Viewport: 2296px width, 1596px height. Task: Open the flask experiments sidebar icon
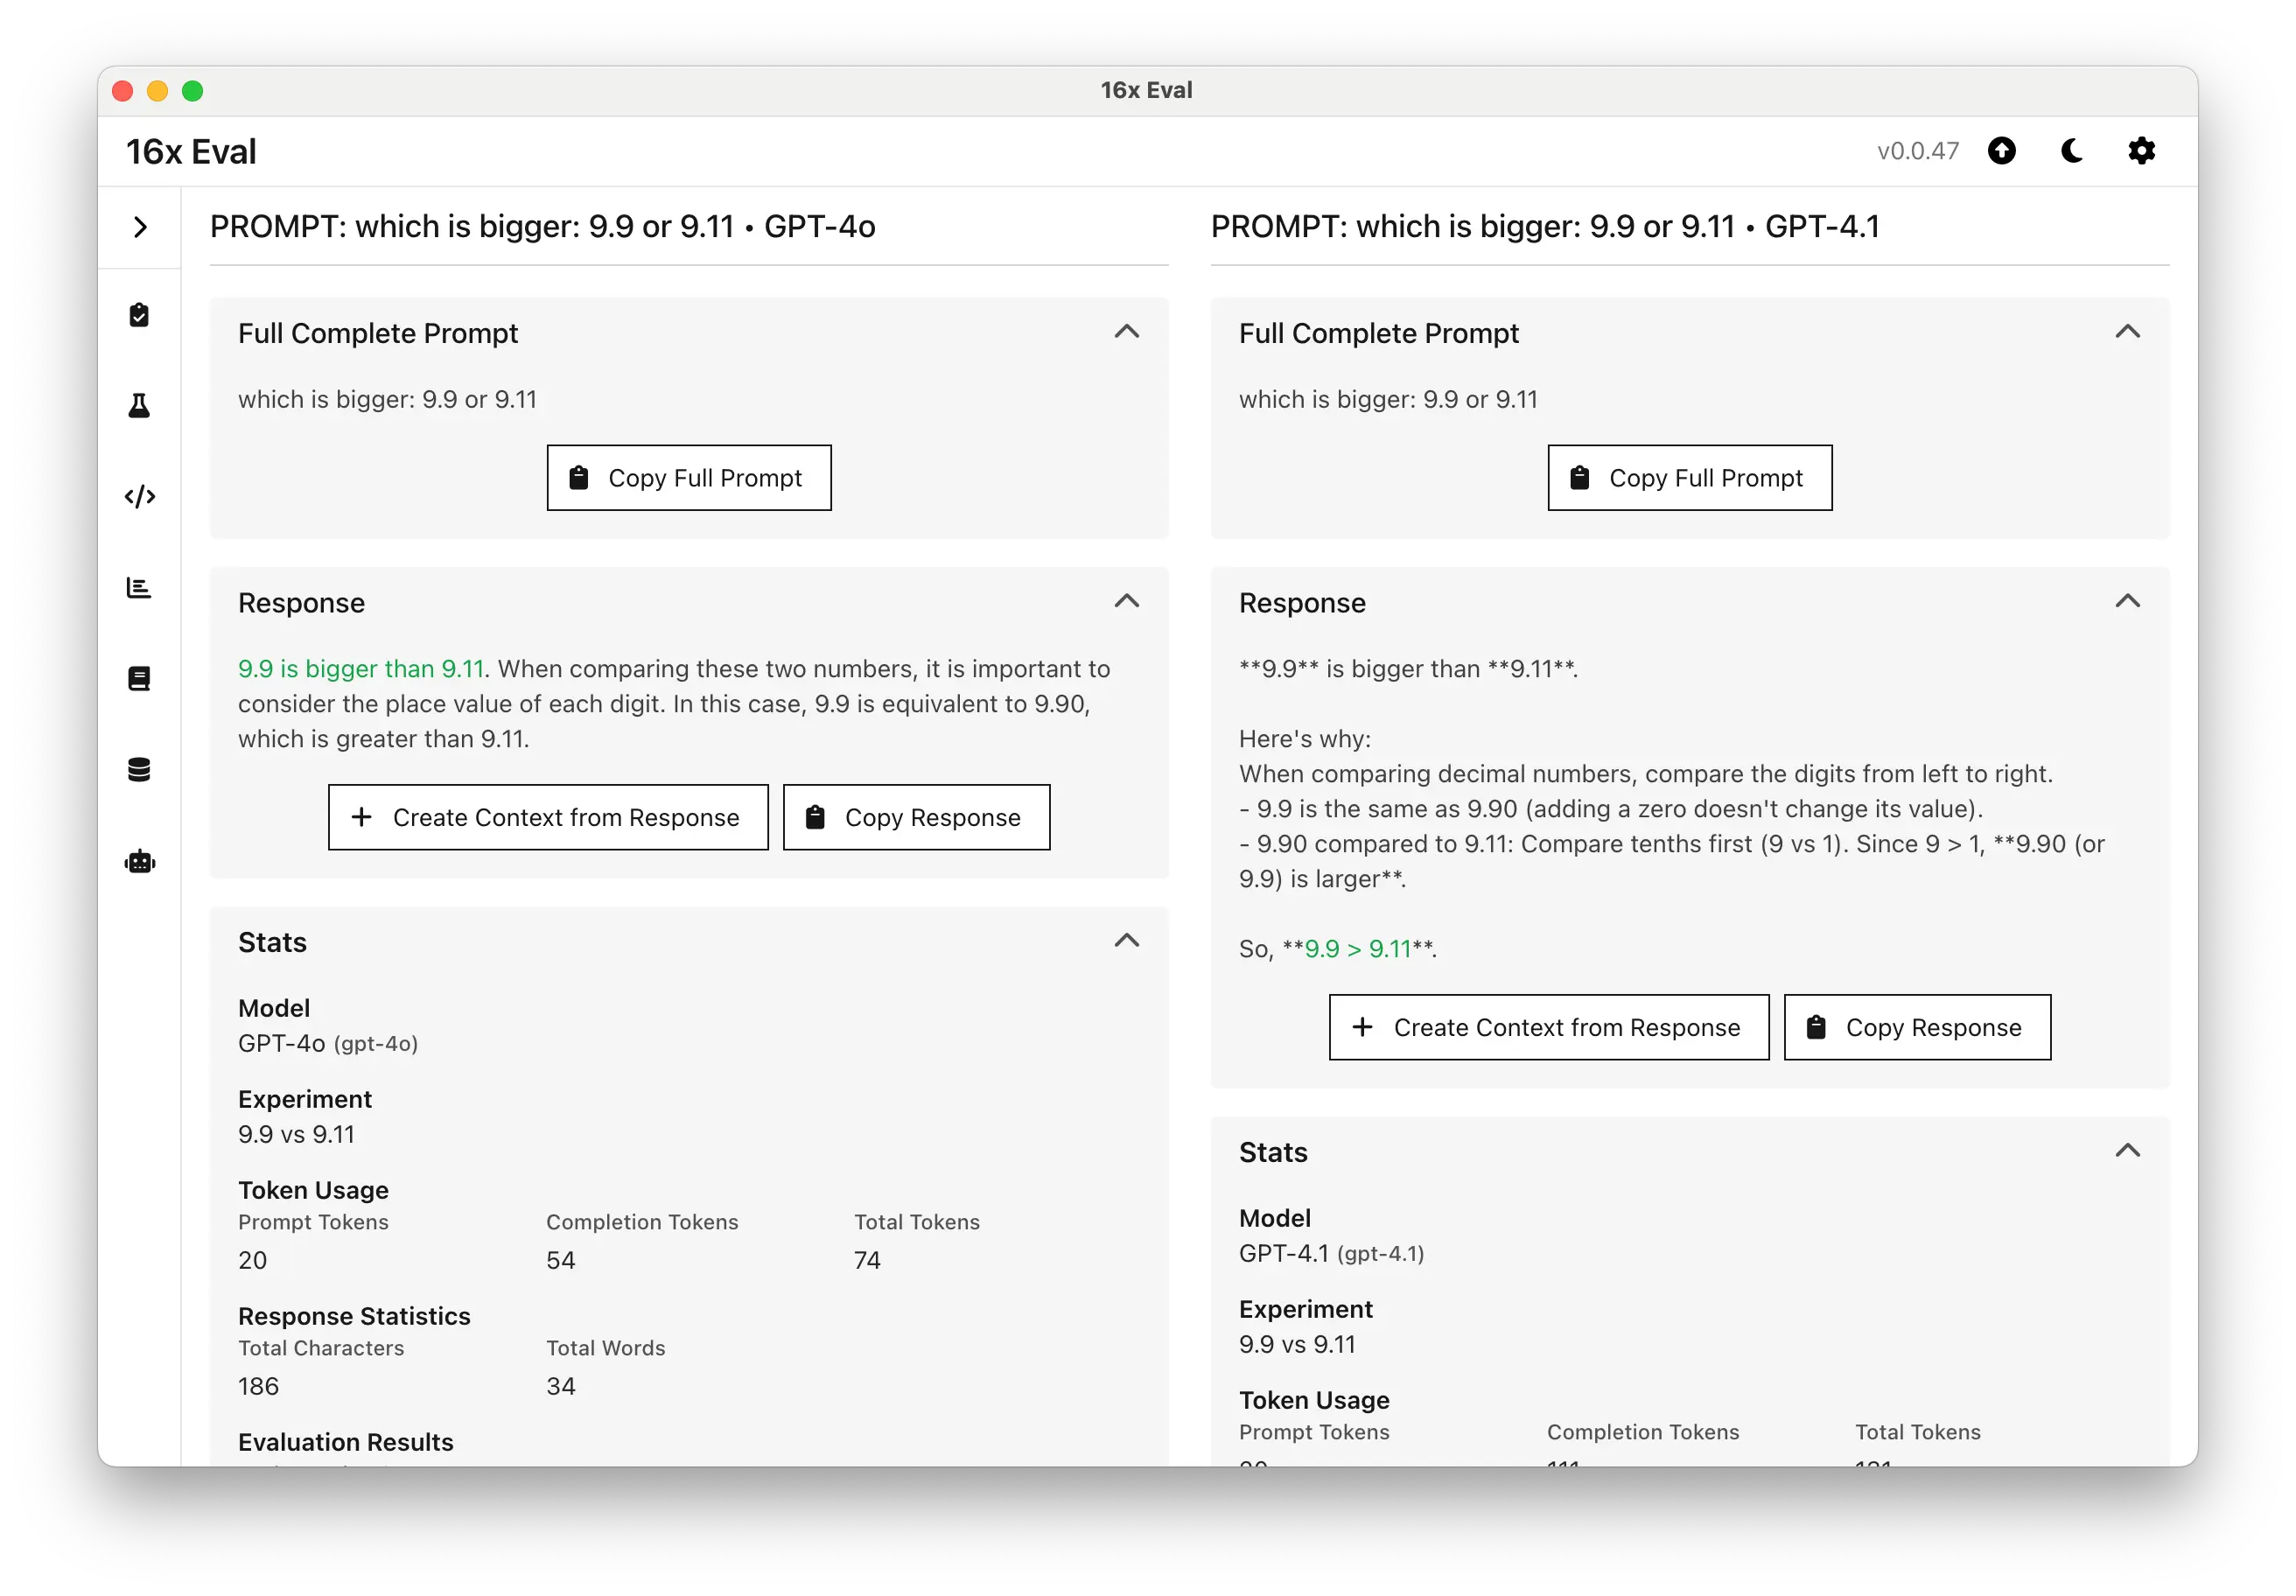pos(139,405)
